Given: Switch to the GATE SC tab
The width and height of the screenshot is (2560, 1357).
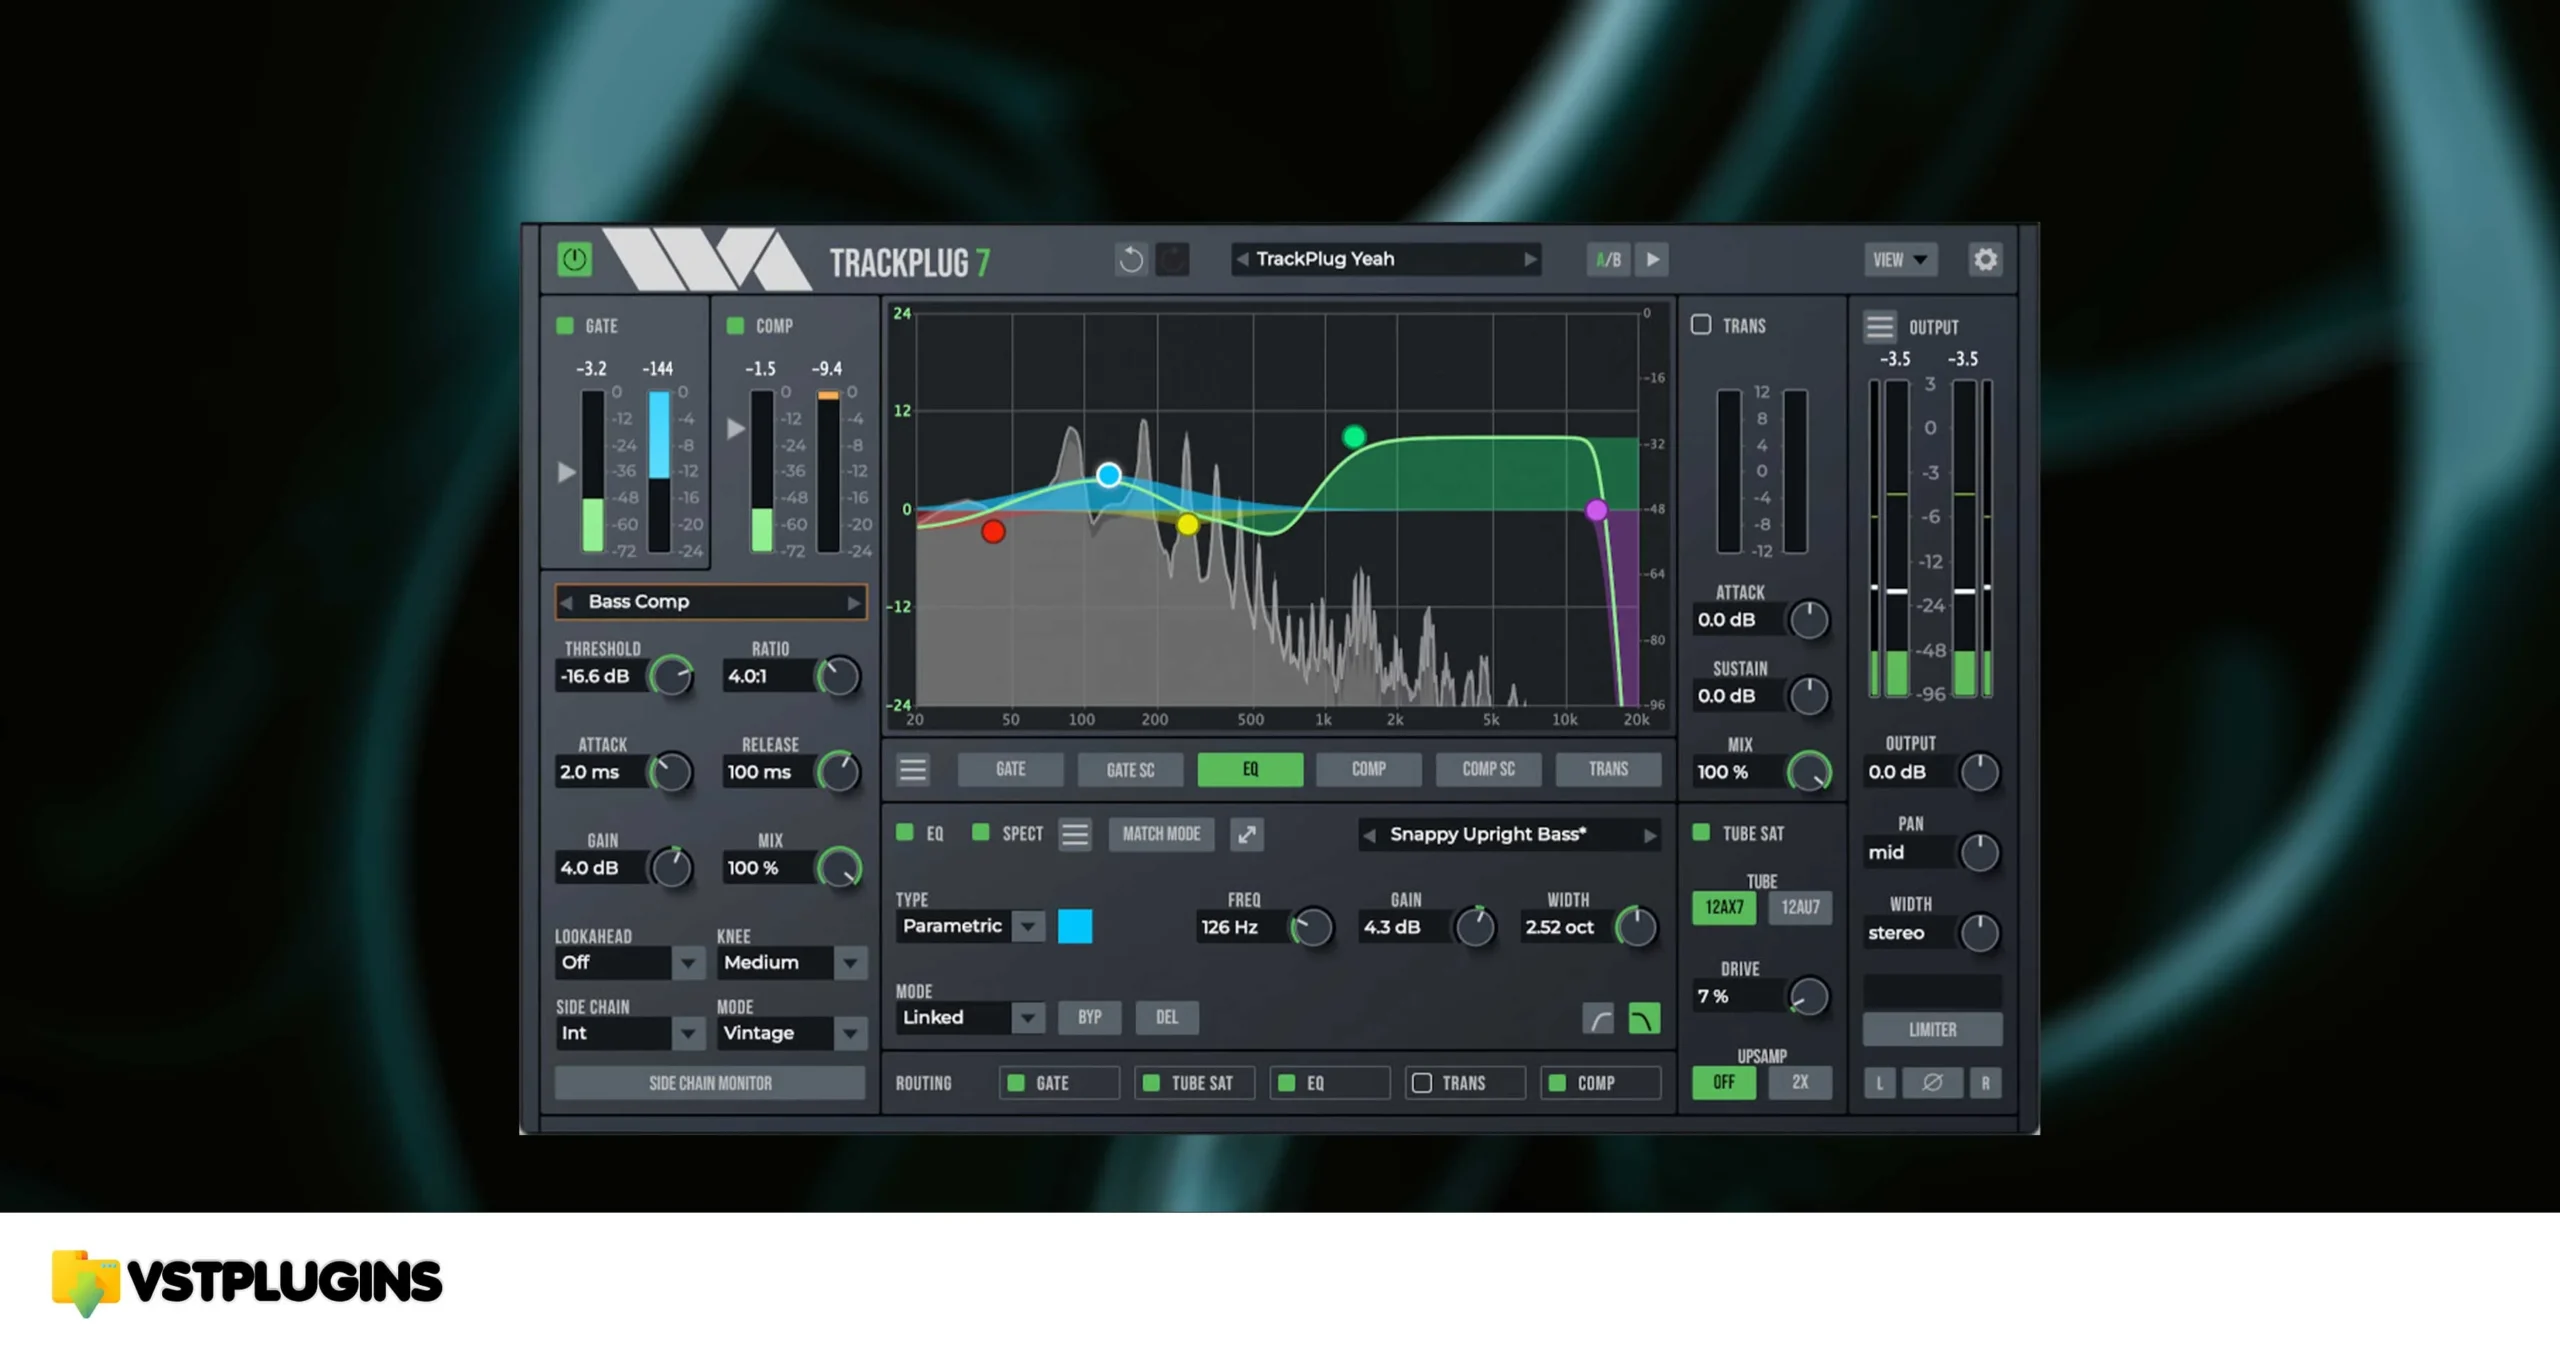Looking at the screenshot, I should (x=1130, y=769).
